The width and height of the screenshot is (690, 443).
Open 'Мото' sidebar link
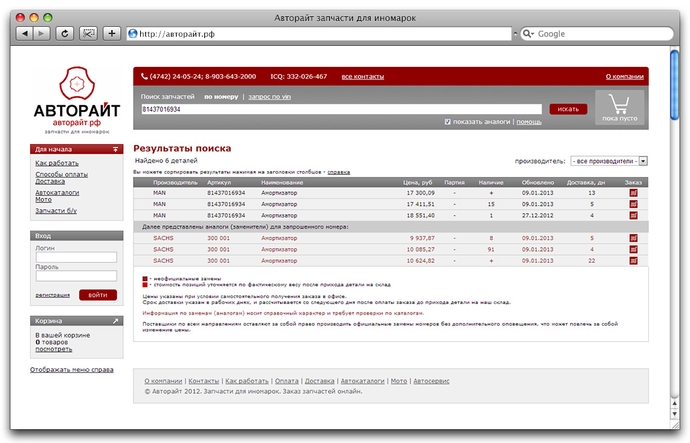(43, 200)
